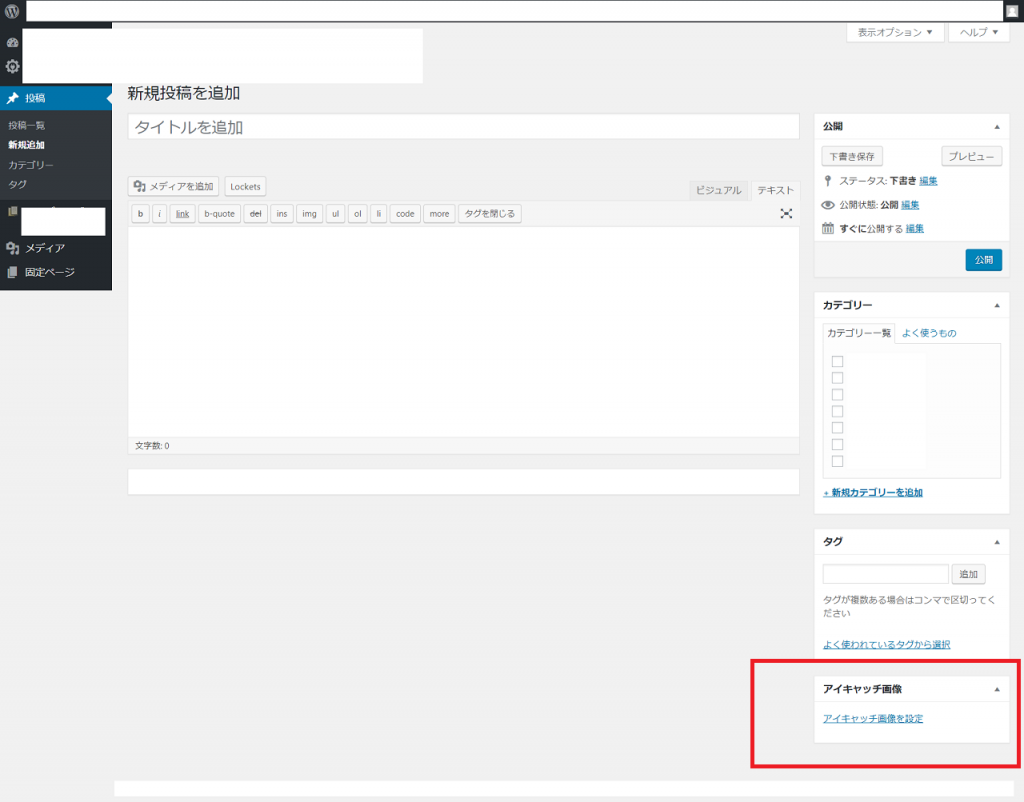1024x802 pixels.
Task: Open the WordPress logo menu
Action: [x=12, y=11]
